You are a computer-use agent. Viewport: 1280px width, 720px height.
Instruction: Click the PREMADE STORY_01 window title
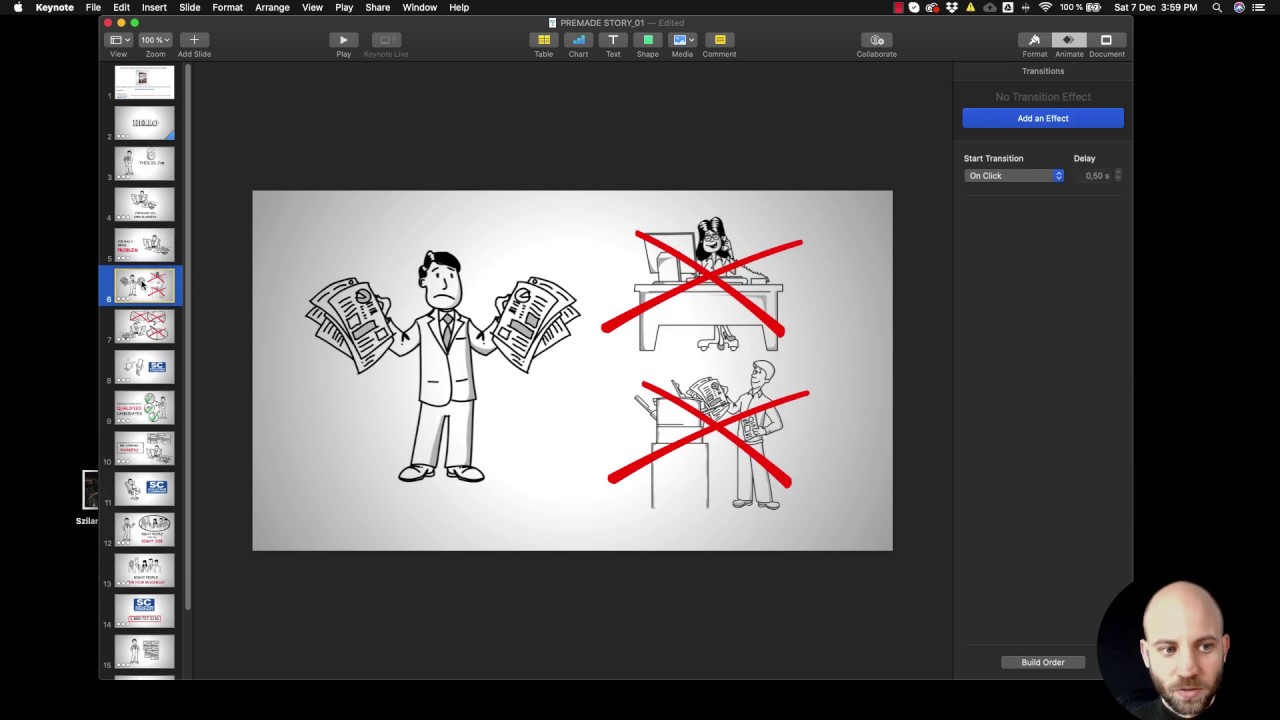601,22
